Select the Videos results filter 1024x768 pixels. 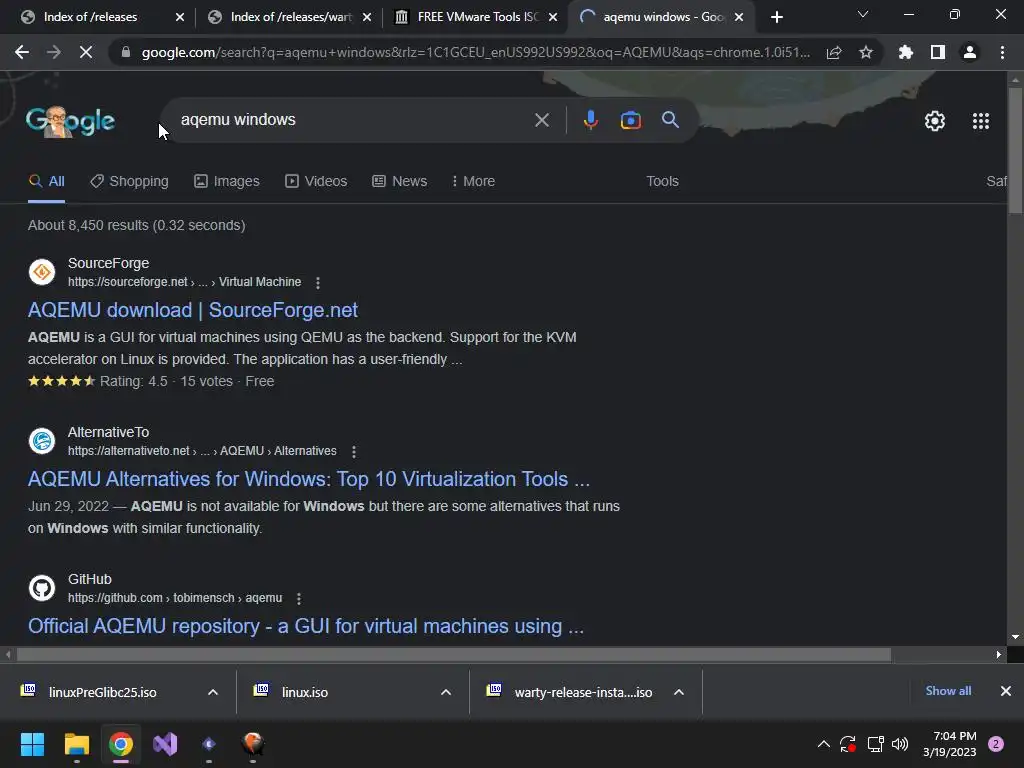(x=316, y=181)
